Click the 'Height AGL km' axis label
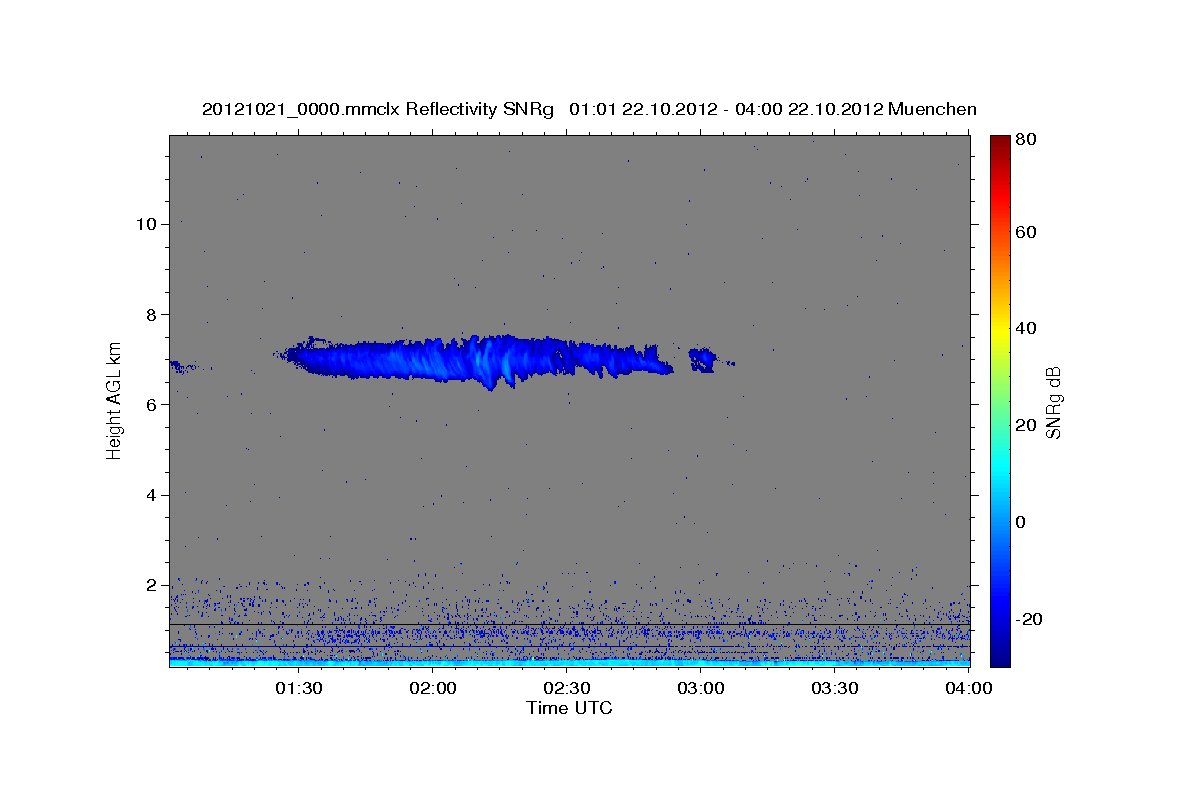 coord(114,399)
